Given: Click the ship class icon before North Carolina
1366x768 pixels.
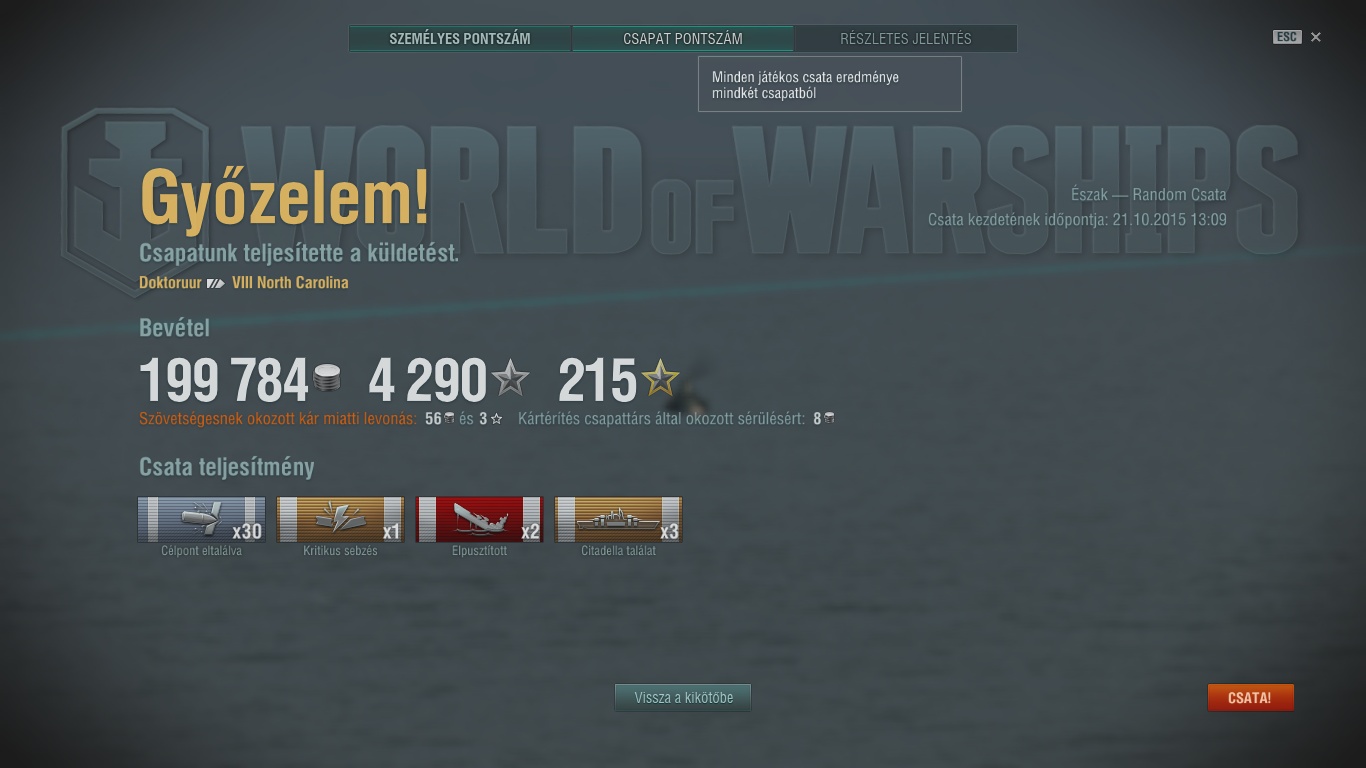Looking at the screenshot, I should [x=216, y=283].
